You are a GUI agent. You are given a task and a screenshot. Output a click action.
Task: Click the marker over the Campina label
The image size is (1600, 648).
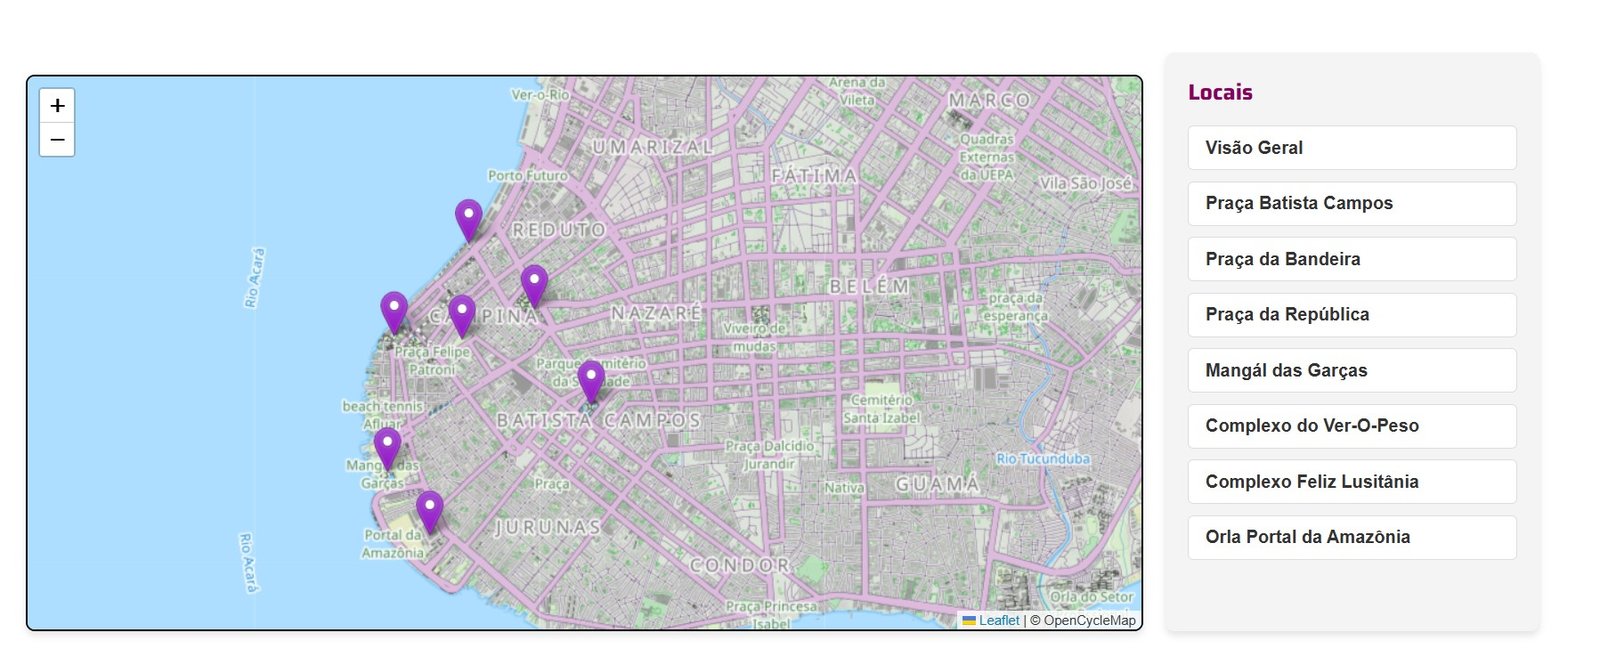[461, 314]
